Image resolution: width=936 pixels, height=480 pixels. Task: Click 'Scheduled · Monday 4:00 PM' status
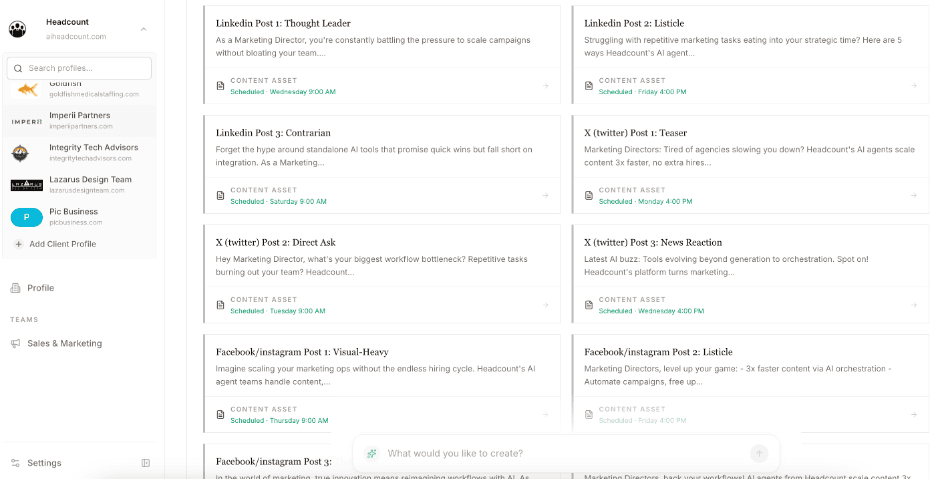pyautogui.click(x=645, y=202)
